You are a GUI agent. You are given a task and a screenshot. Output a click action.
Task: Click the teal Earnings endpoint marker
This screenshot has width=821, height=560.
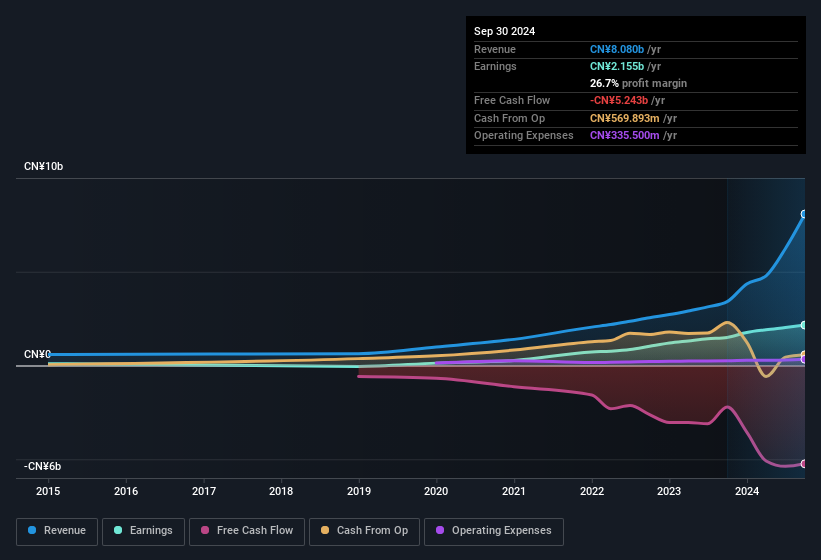point(804,326)
